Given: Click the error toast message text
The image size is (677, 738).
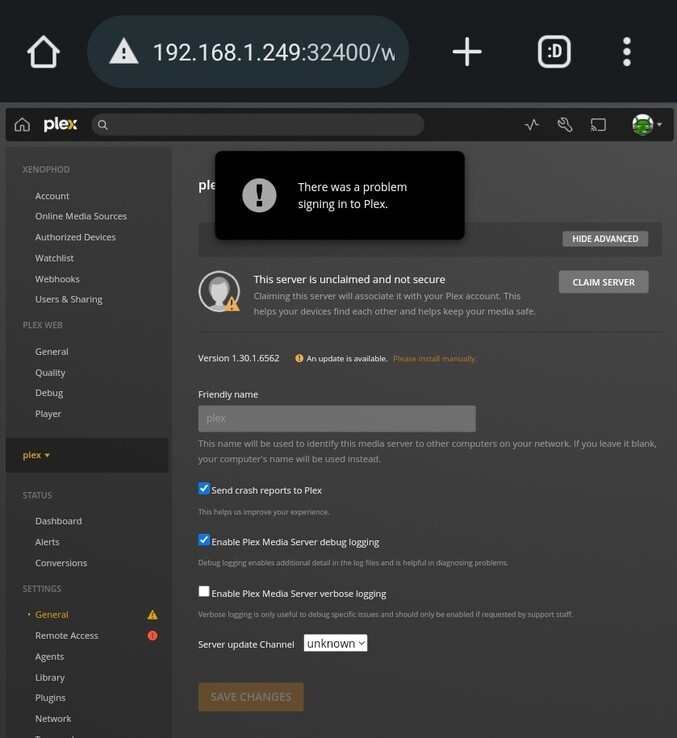Looking at the screenshot, I should coord(352,195).
